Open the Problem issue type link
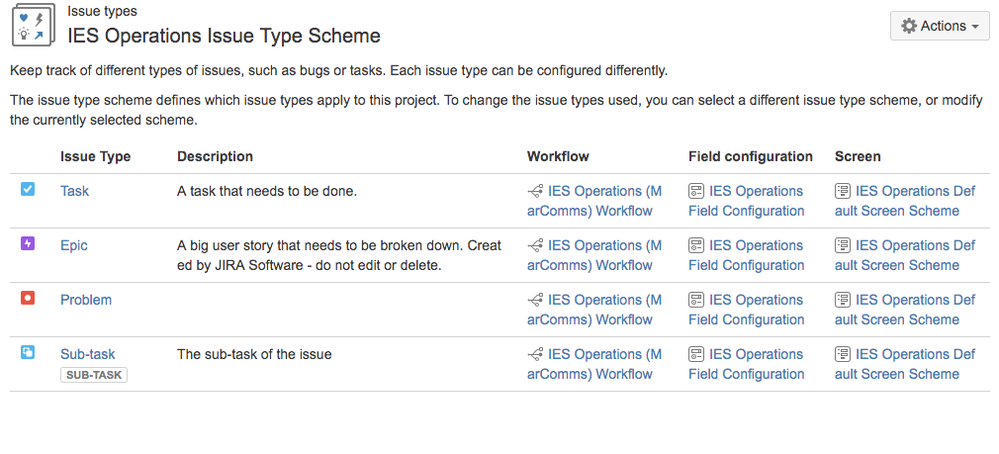Screen dimensions: 999x454 [86, 300]
